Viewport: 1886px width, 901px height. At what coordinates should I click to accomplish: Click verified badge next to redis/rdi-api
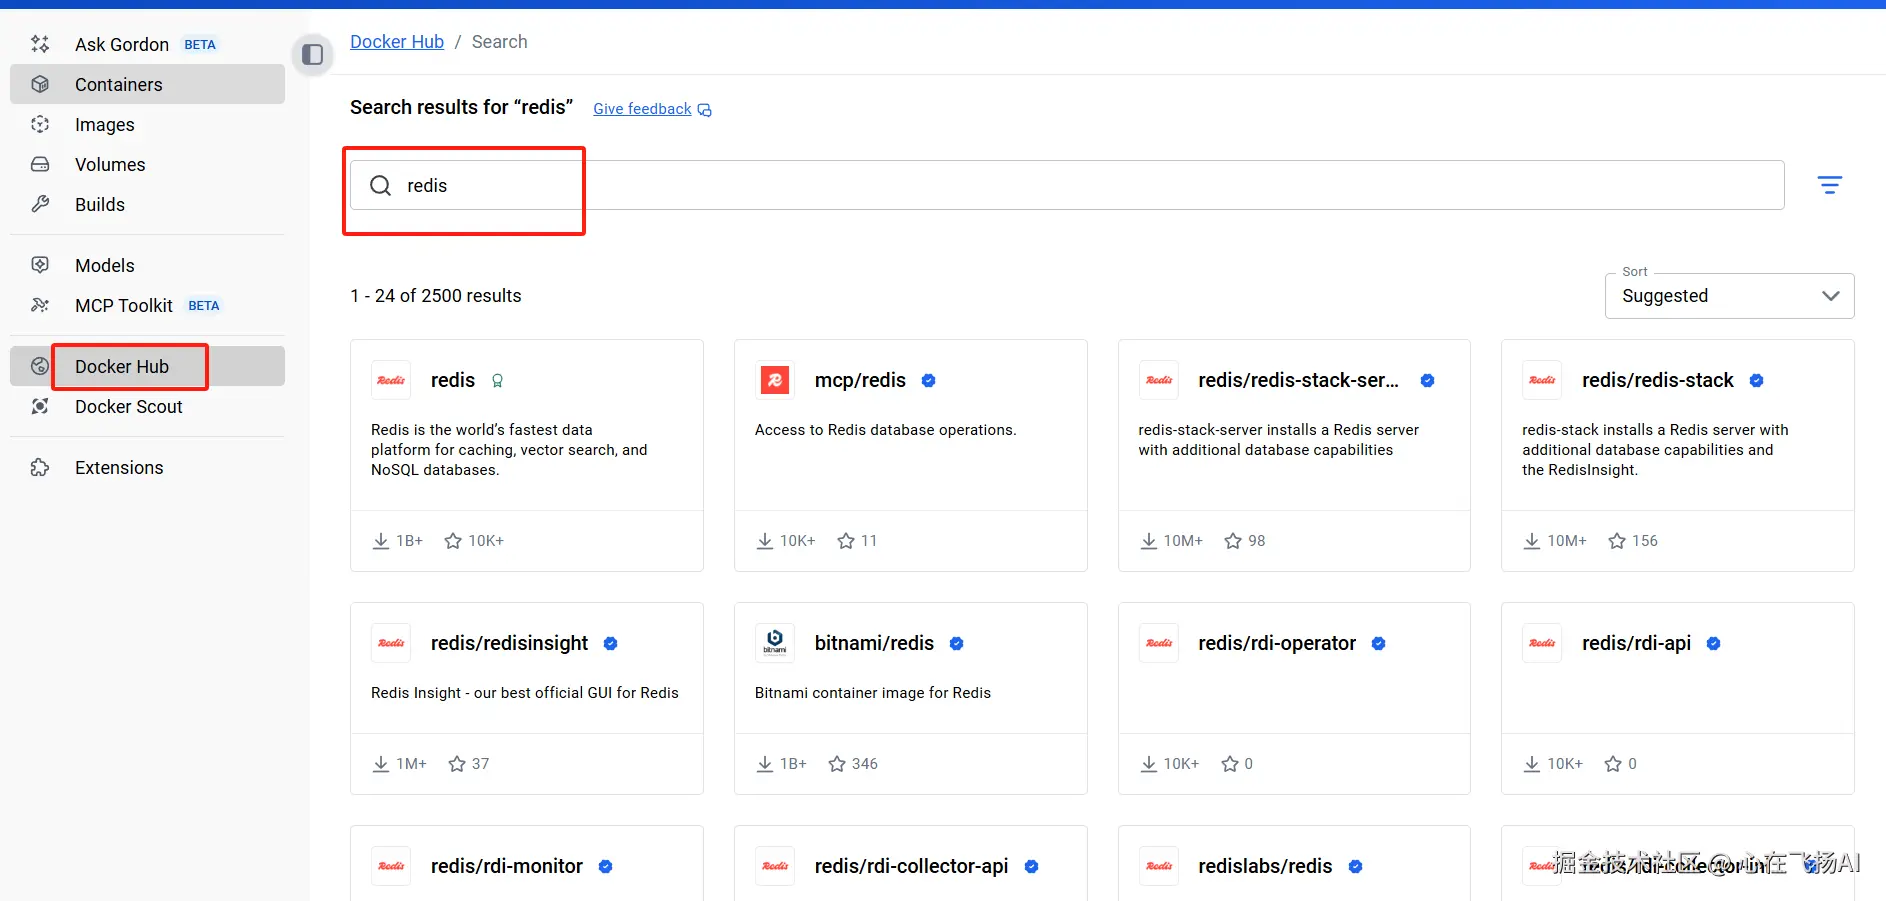point(1713,643)
